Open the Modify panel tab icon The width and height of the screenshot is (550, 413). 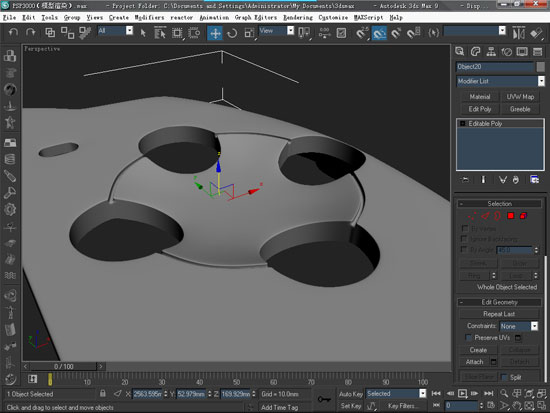pyautogui.click(x=476, y=52)
